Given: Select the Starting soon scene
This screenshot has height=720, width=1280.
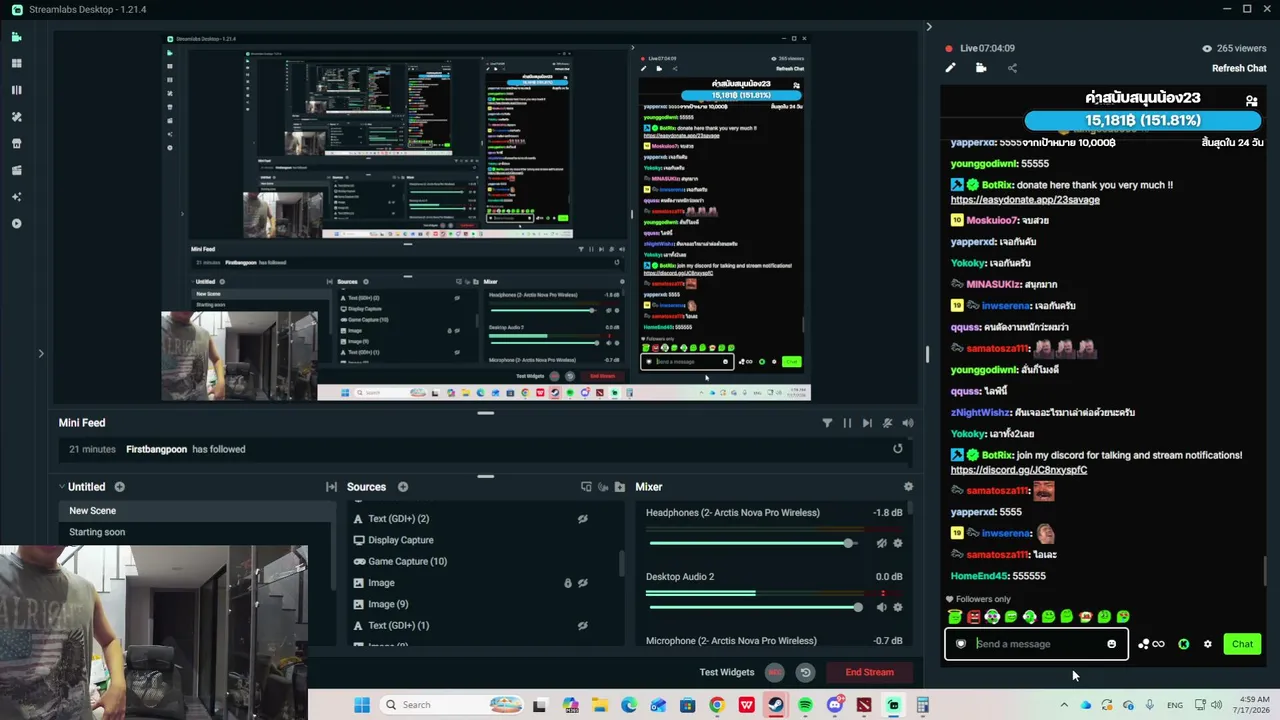Looking at the screenshot, I should 195,532.
